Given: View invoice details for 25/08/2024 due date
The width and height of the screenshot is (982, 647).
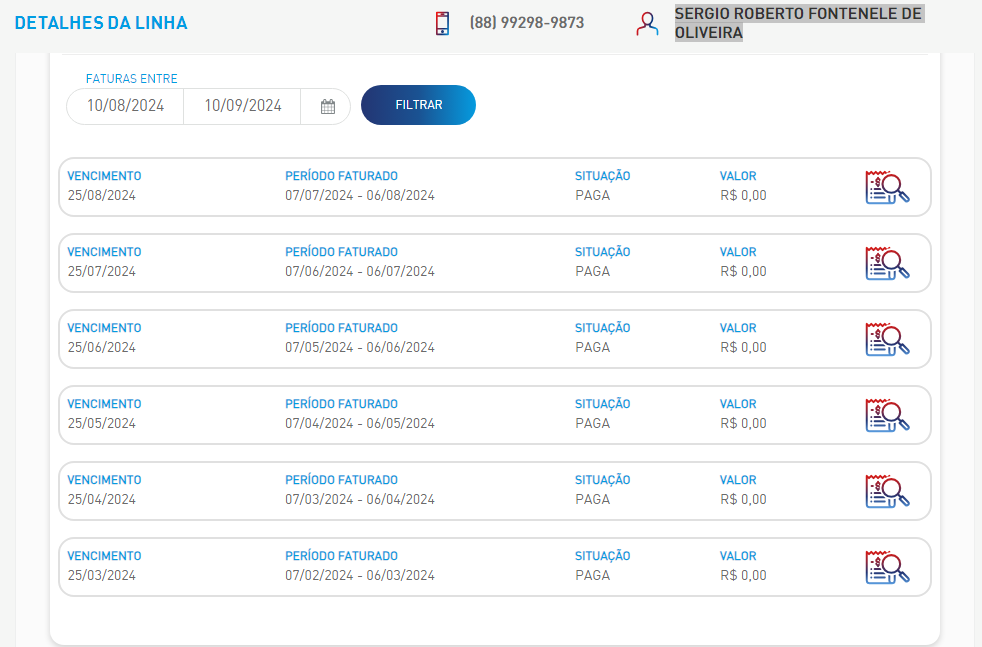Looking at the screenshot, I should [887, 187].
